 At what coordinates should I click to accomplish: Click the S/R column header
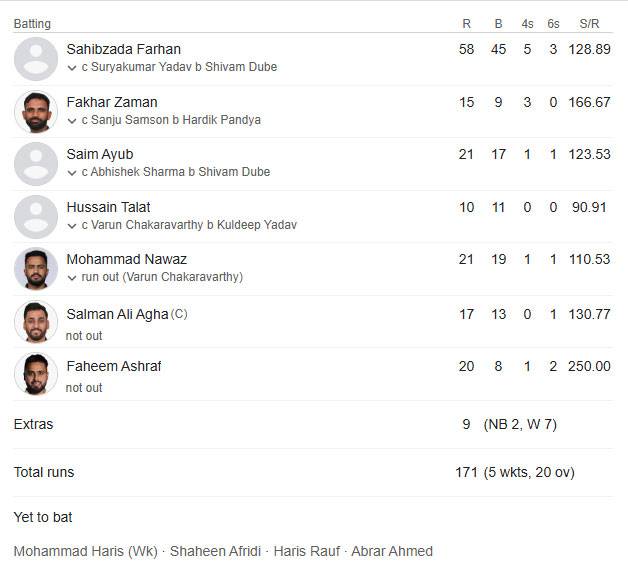pyautogui.click(x=589, y=24)
